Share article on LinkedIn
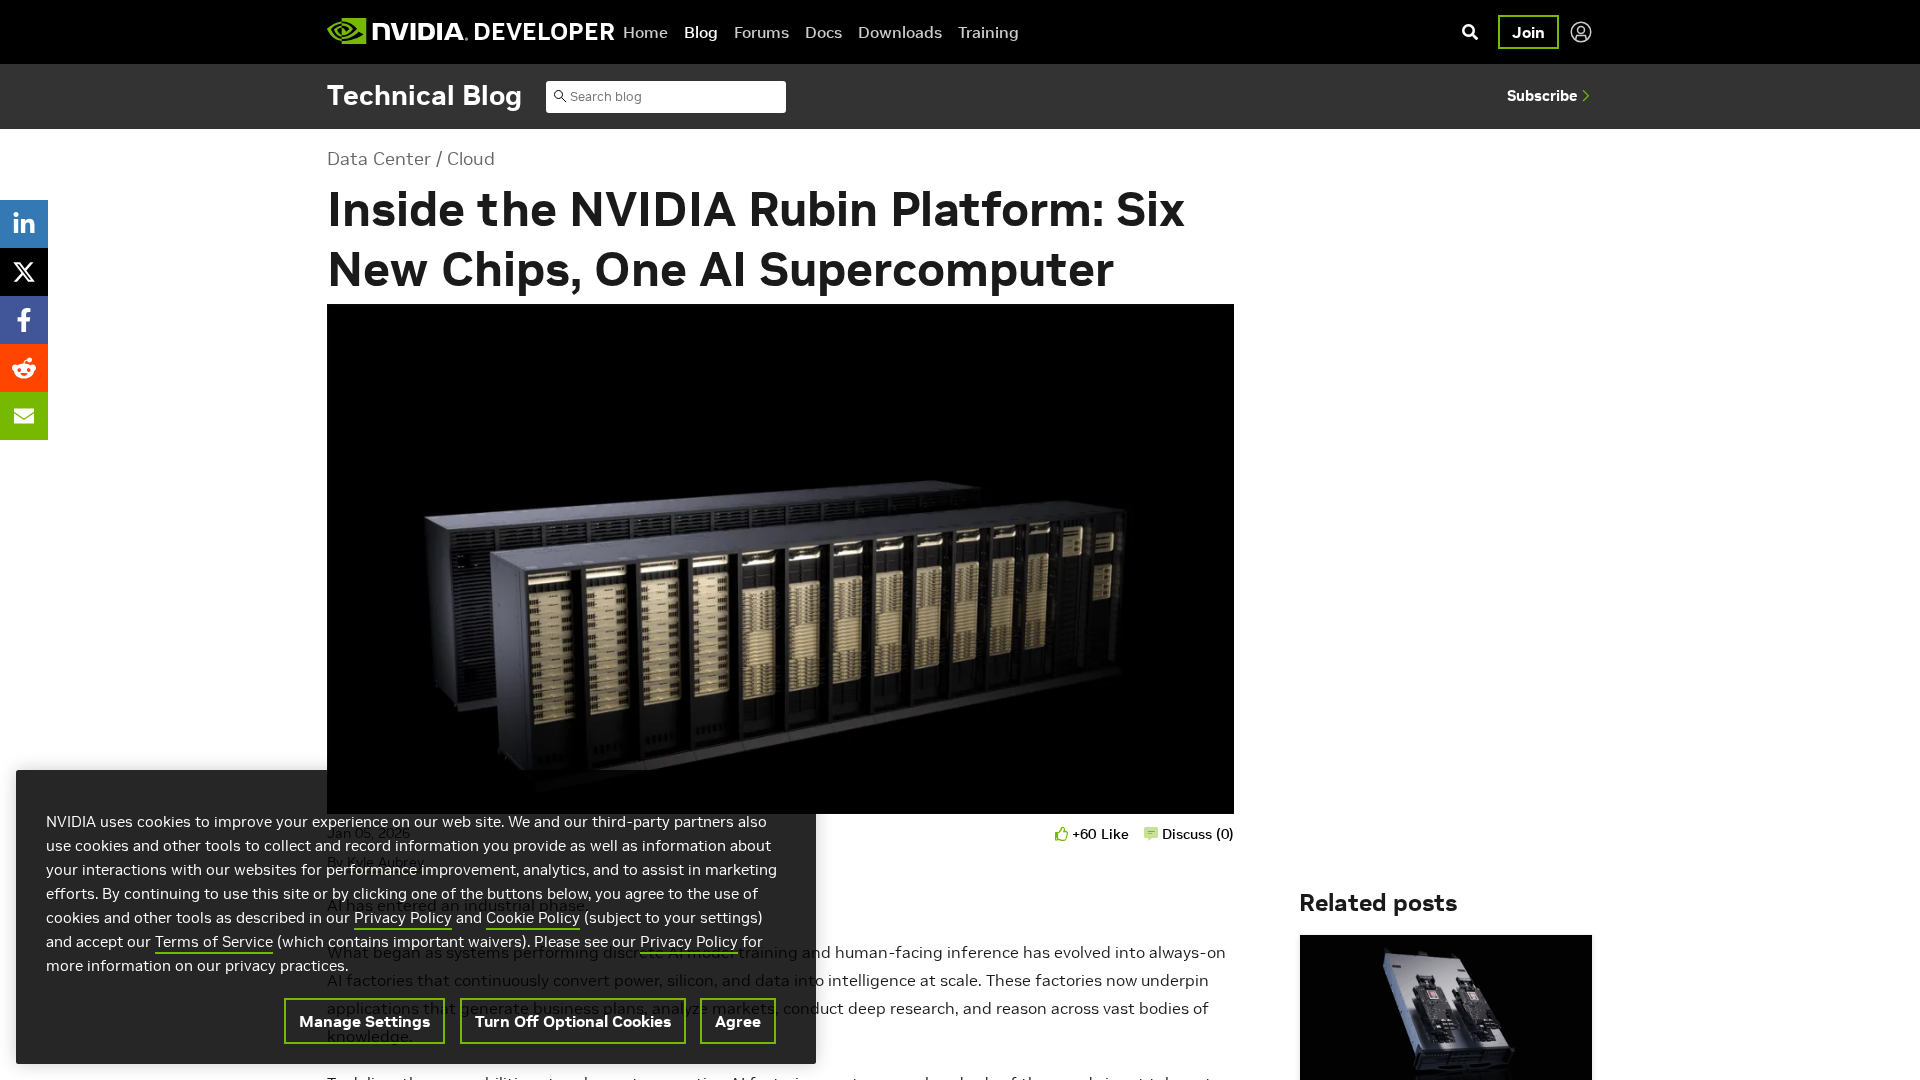Image resolution: width=1920 pixels, height=1080 pixels. coord(24,224)
